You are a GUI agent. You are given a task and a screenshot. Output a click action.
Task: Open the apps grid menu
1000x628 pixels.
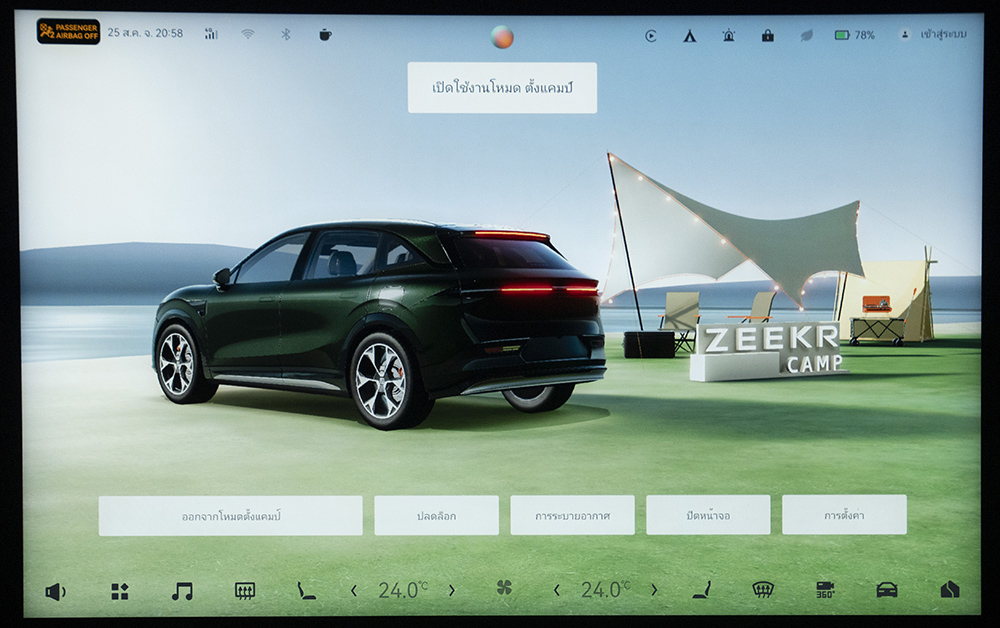[x=120, y=591]
